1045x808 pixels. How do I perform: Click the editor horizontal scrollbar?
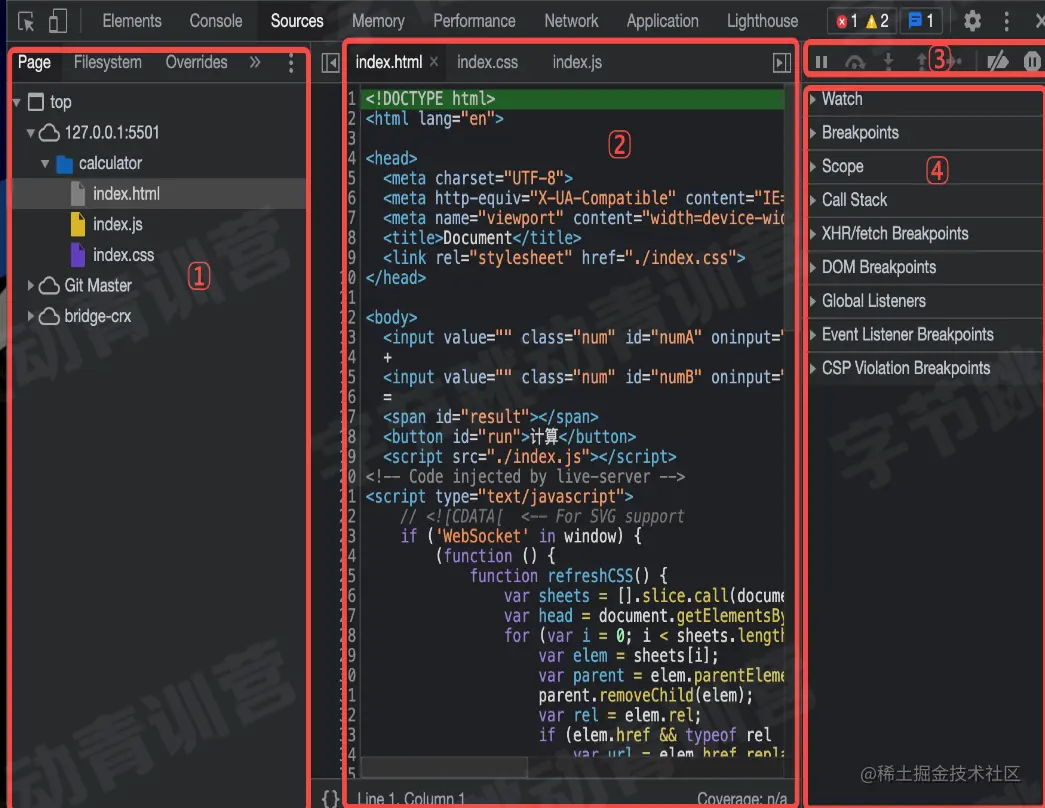pyautogui.click(x=445, y=767)
